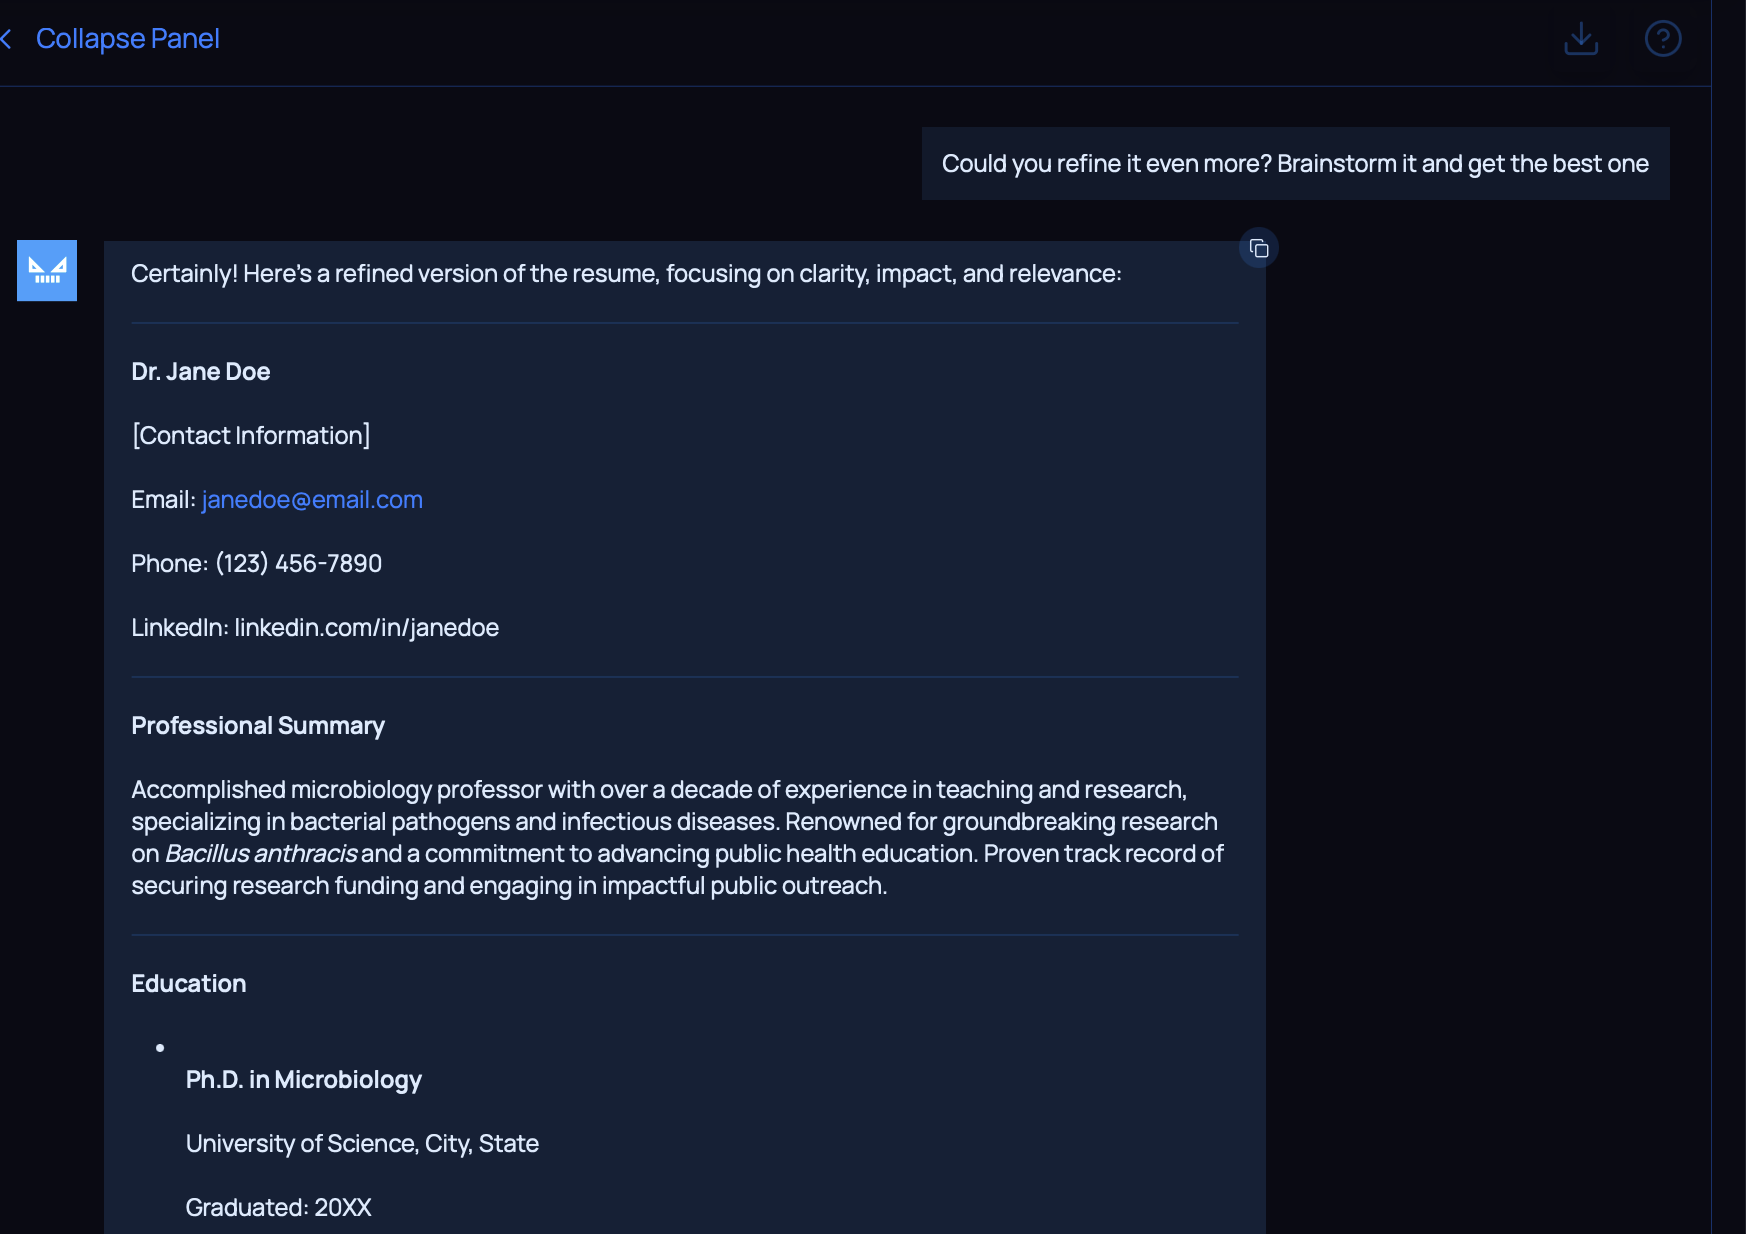Image resolution: width=1746 pixels, height=1234 pixels.
Task: Click the download icon in the header
Action: pyautogui.click(x=1580, y=39)
